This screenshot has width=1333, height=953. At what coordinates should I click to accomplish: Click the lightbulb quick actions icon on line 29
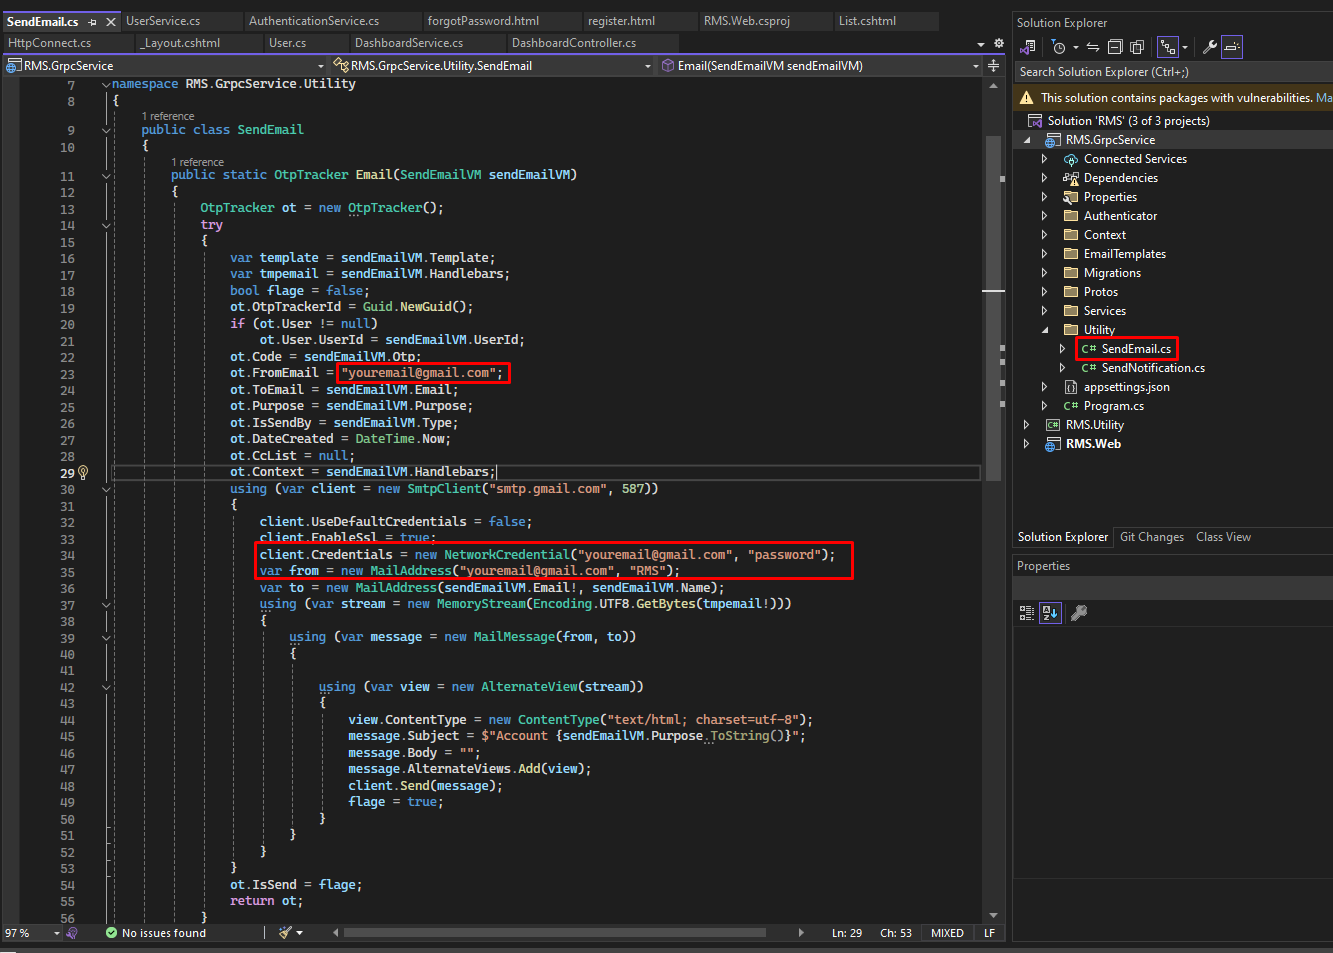coord(83,473)
